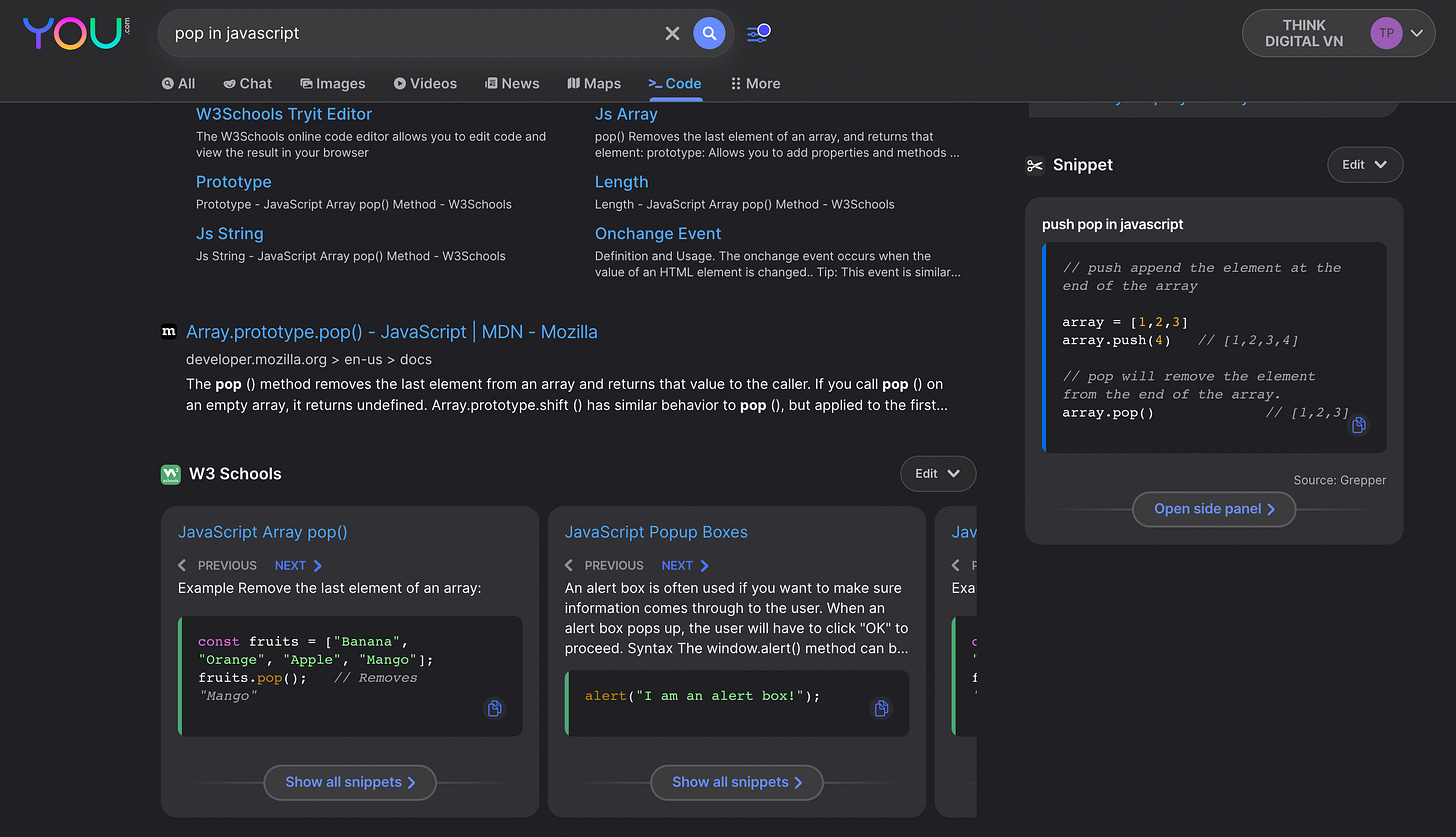This screenshot has height=837, width=1456.
Task: Click the 'Source: Grepper' text
Action: point(1340,480)
